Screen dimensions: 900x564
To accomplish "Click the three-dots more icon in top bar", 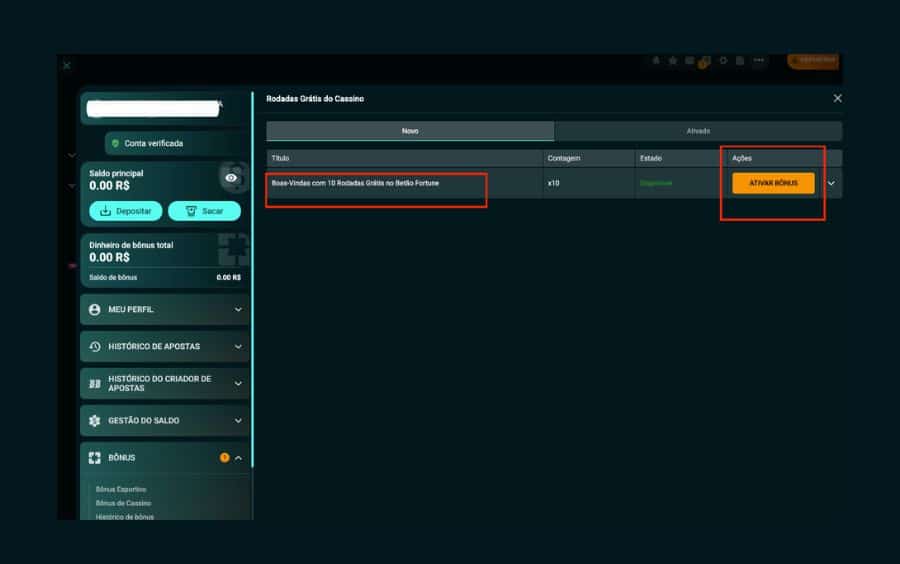I will coord(759,60).
